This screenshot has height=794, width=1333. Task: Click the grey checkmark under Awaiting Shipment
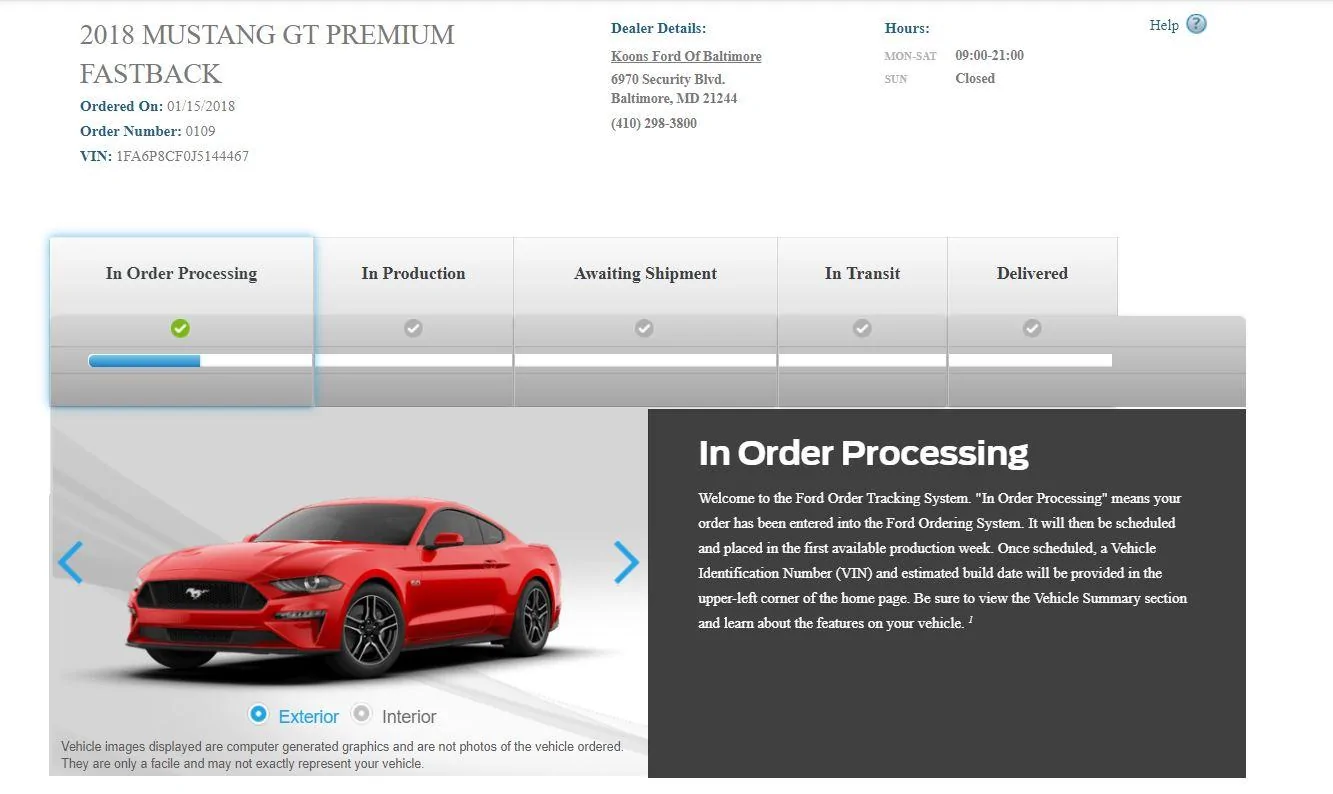coord(645,328)
